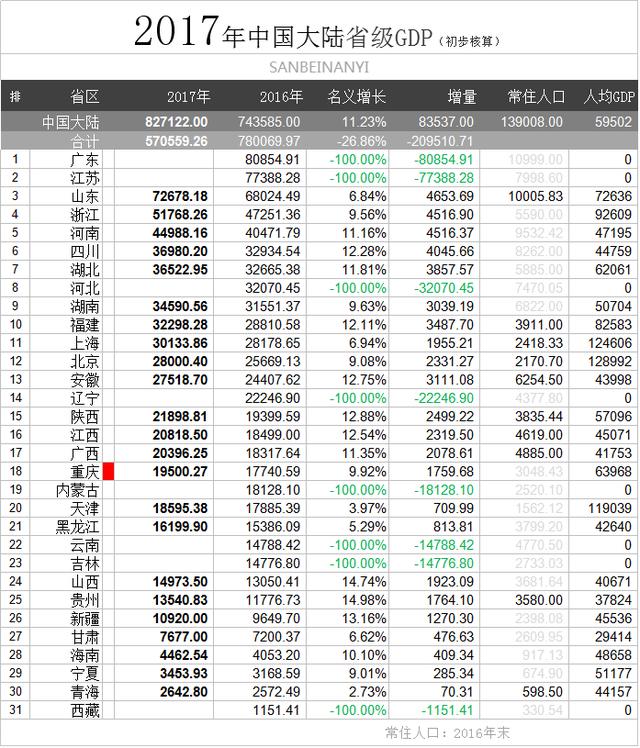
Task: Select the 山东 province cell
Action: 84,196
